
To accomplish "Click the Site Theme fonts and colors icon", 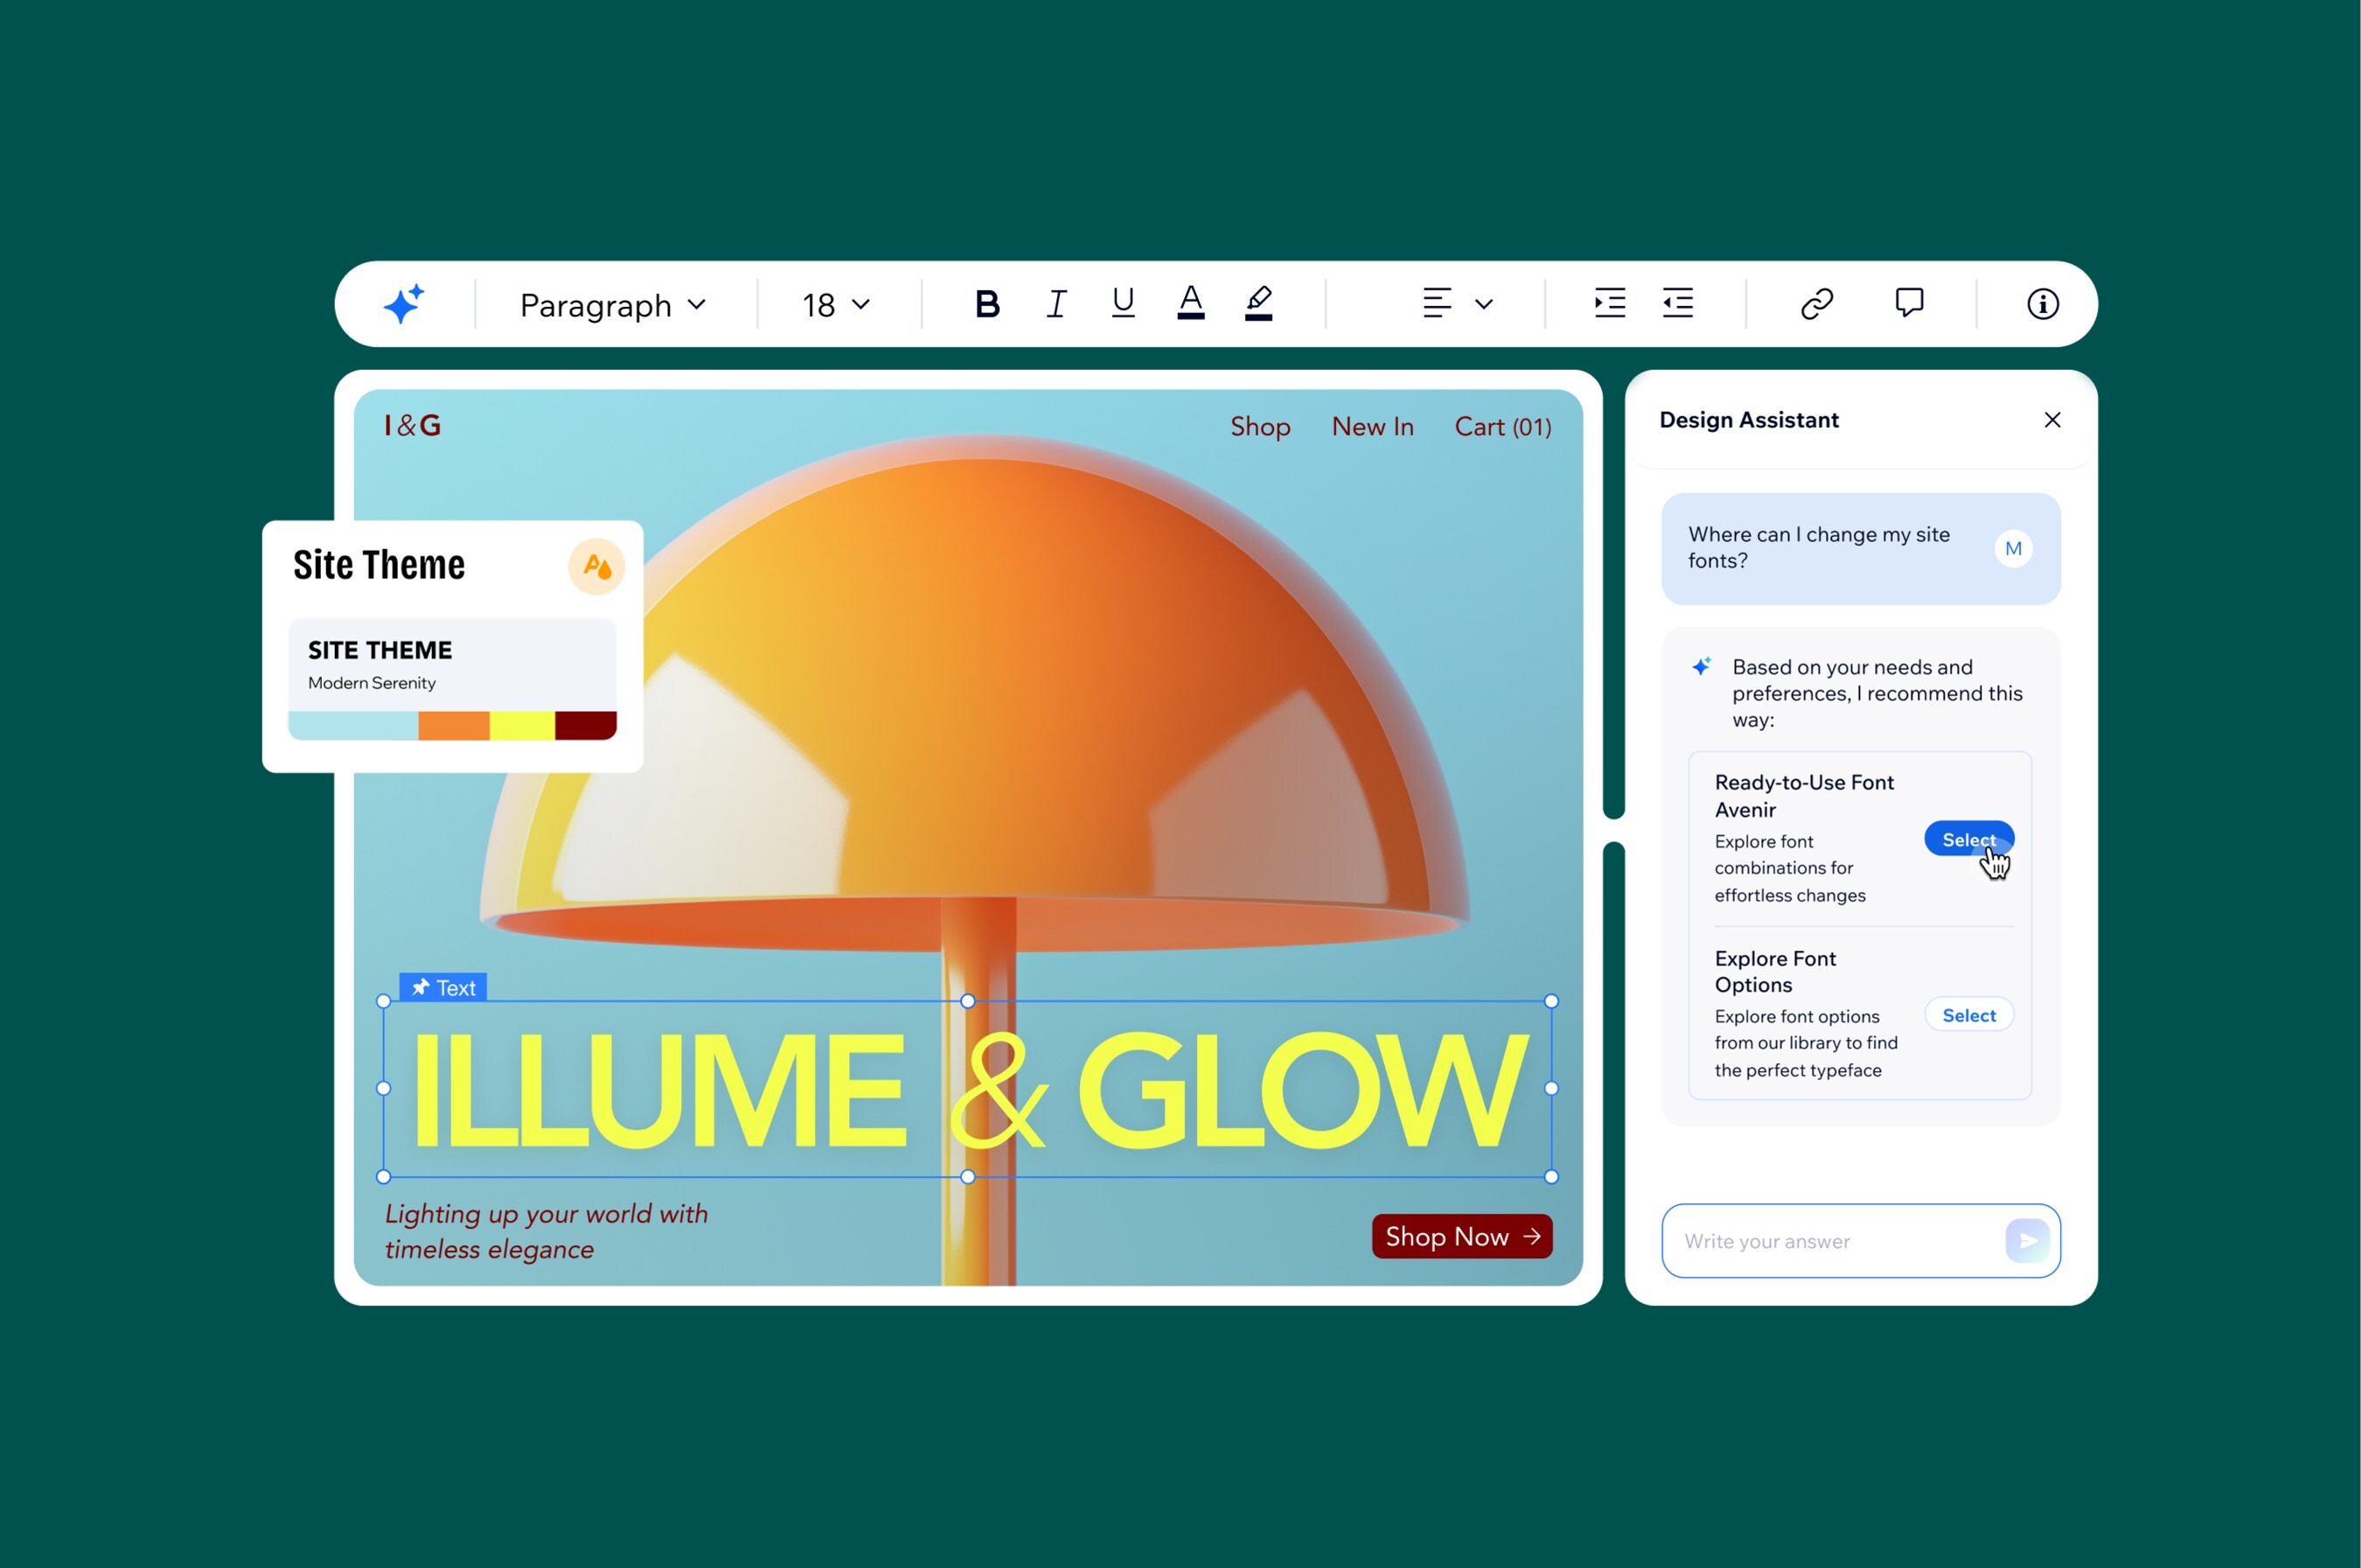I will pyautogui.click(x=596, y=566).
